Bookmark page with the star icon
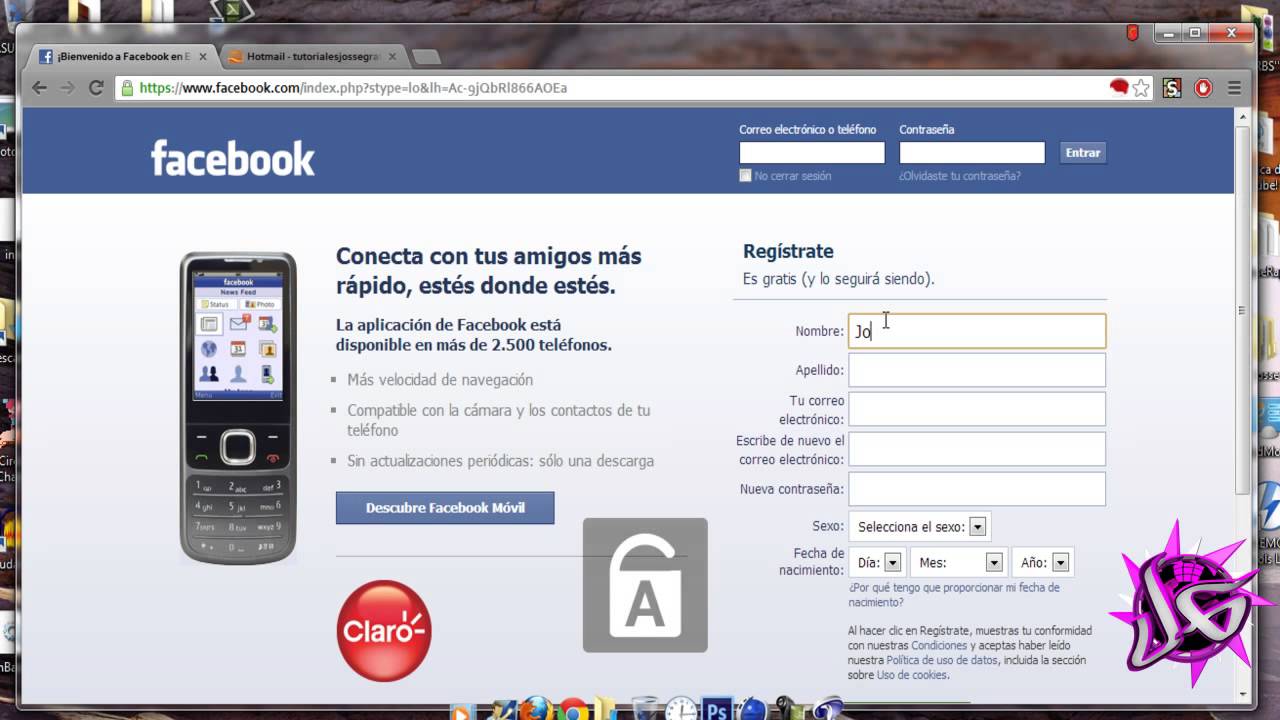This screenshot has width=1280, height=720. pyautogui.click(x=1141, y=88)
